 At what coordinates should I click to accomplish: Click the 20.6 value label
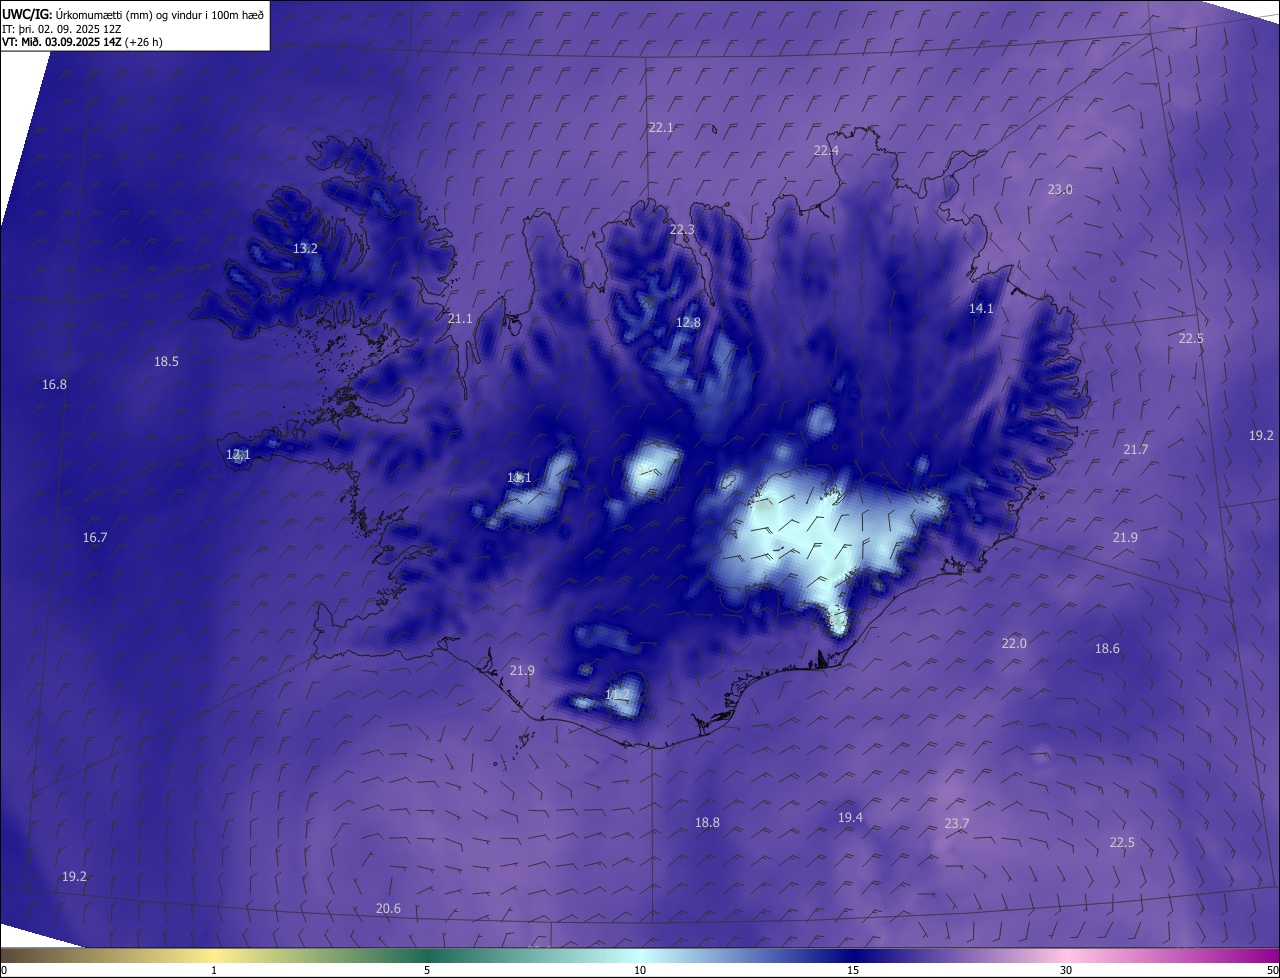click(388, 909)
